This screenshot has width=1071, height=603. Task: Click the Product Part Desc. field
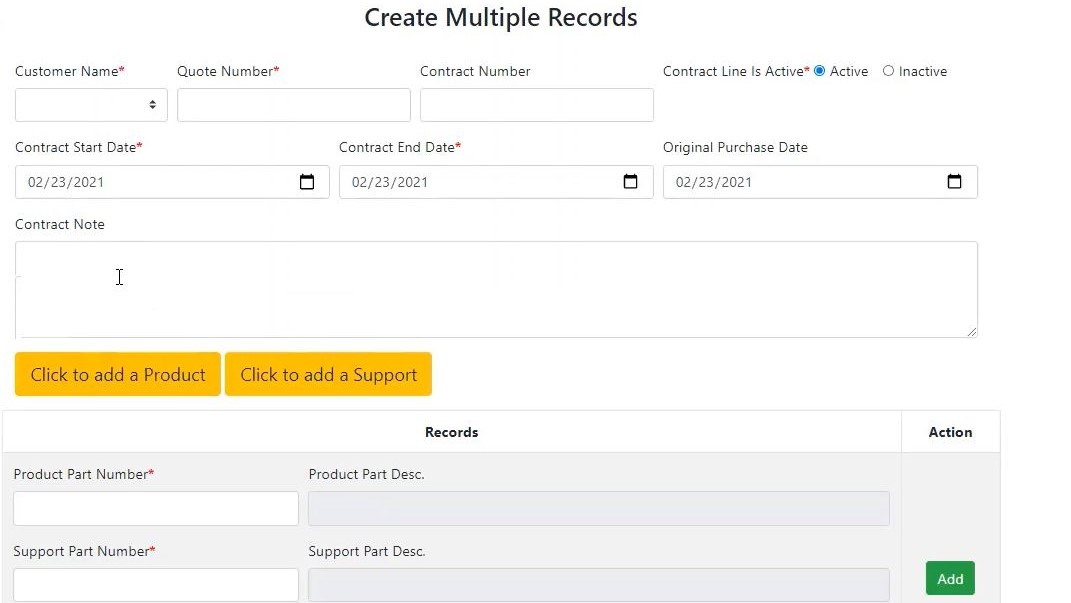tap(598, 508)
